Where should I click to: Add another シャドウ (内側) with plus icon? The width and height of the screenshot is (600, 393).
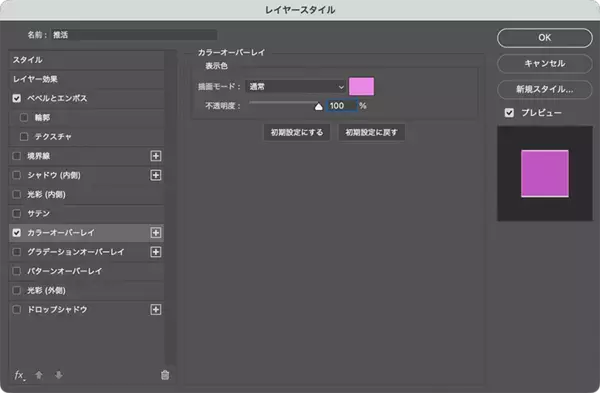[156, 175]
